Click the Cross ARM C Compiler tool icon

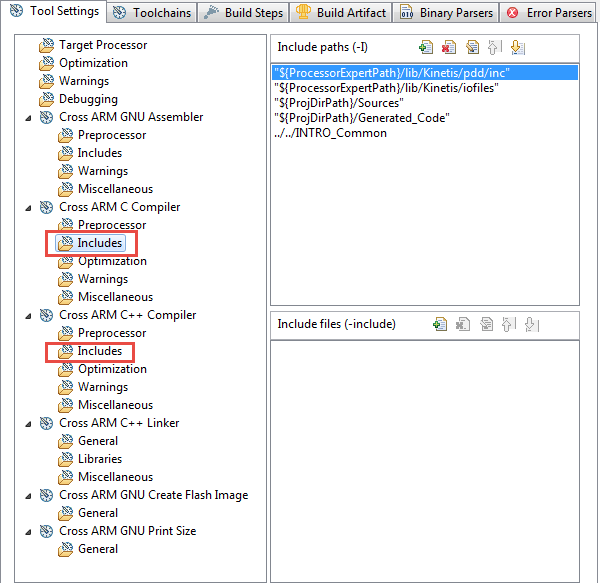click(46, 207)
